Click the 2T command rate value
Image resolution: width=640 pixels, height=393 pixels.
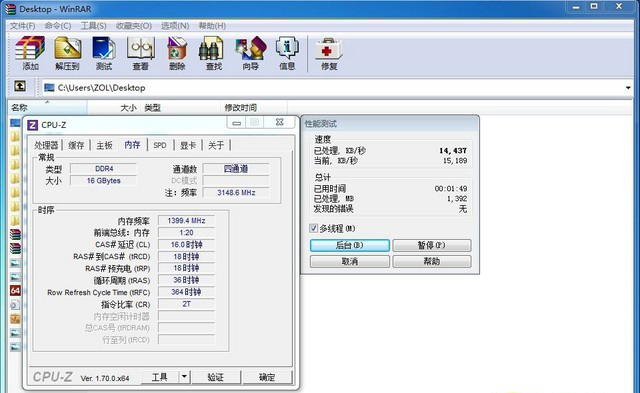pos(186,304)
